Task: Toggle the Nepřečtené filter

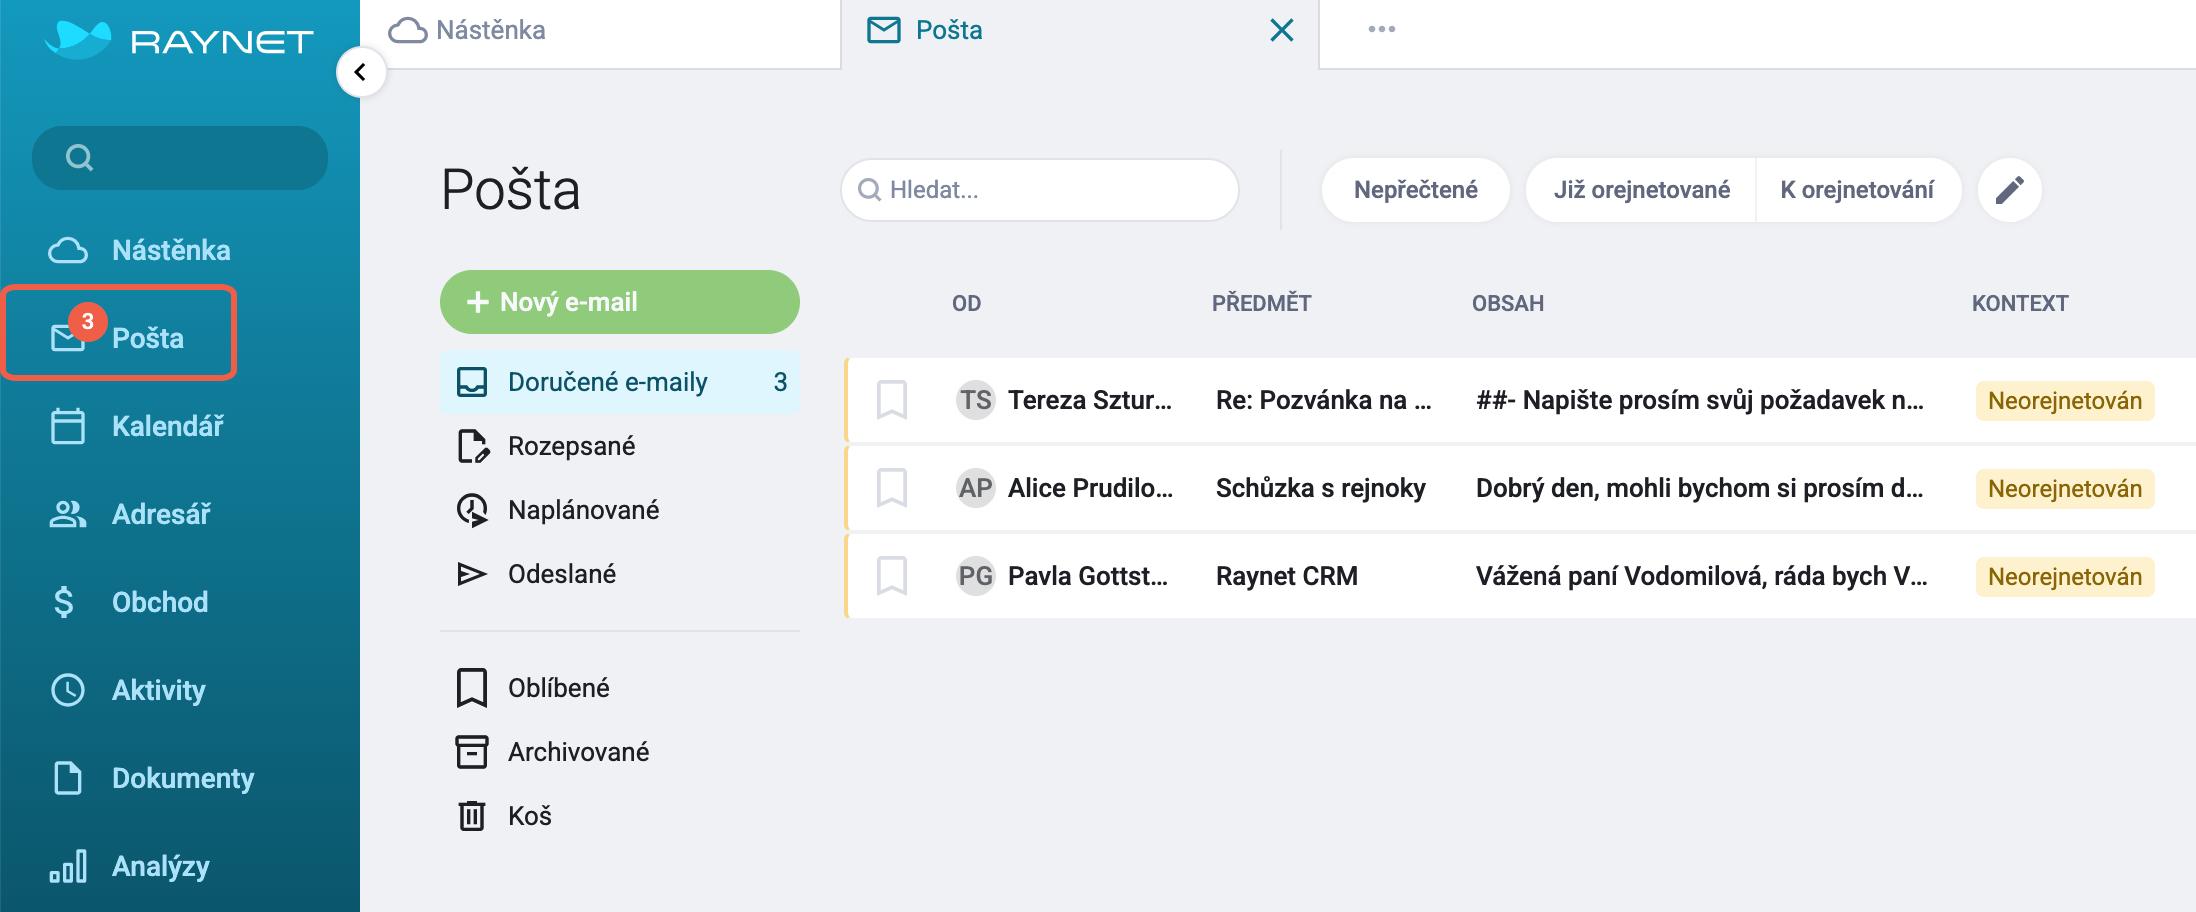Action: 1415,190
